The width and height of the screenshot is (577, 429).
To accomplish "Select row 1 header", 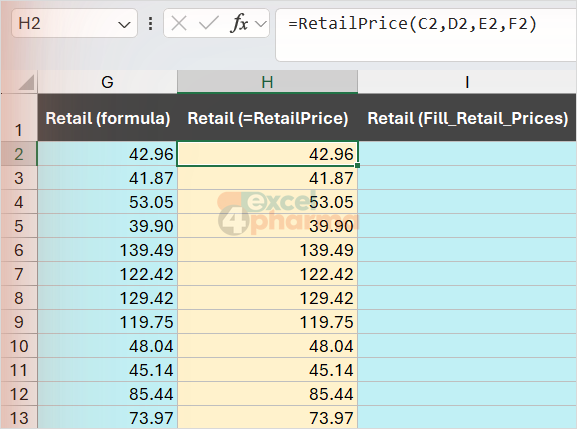I will pos(19,117).
